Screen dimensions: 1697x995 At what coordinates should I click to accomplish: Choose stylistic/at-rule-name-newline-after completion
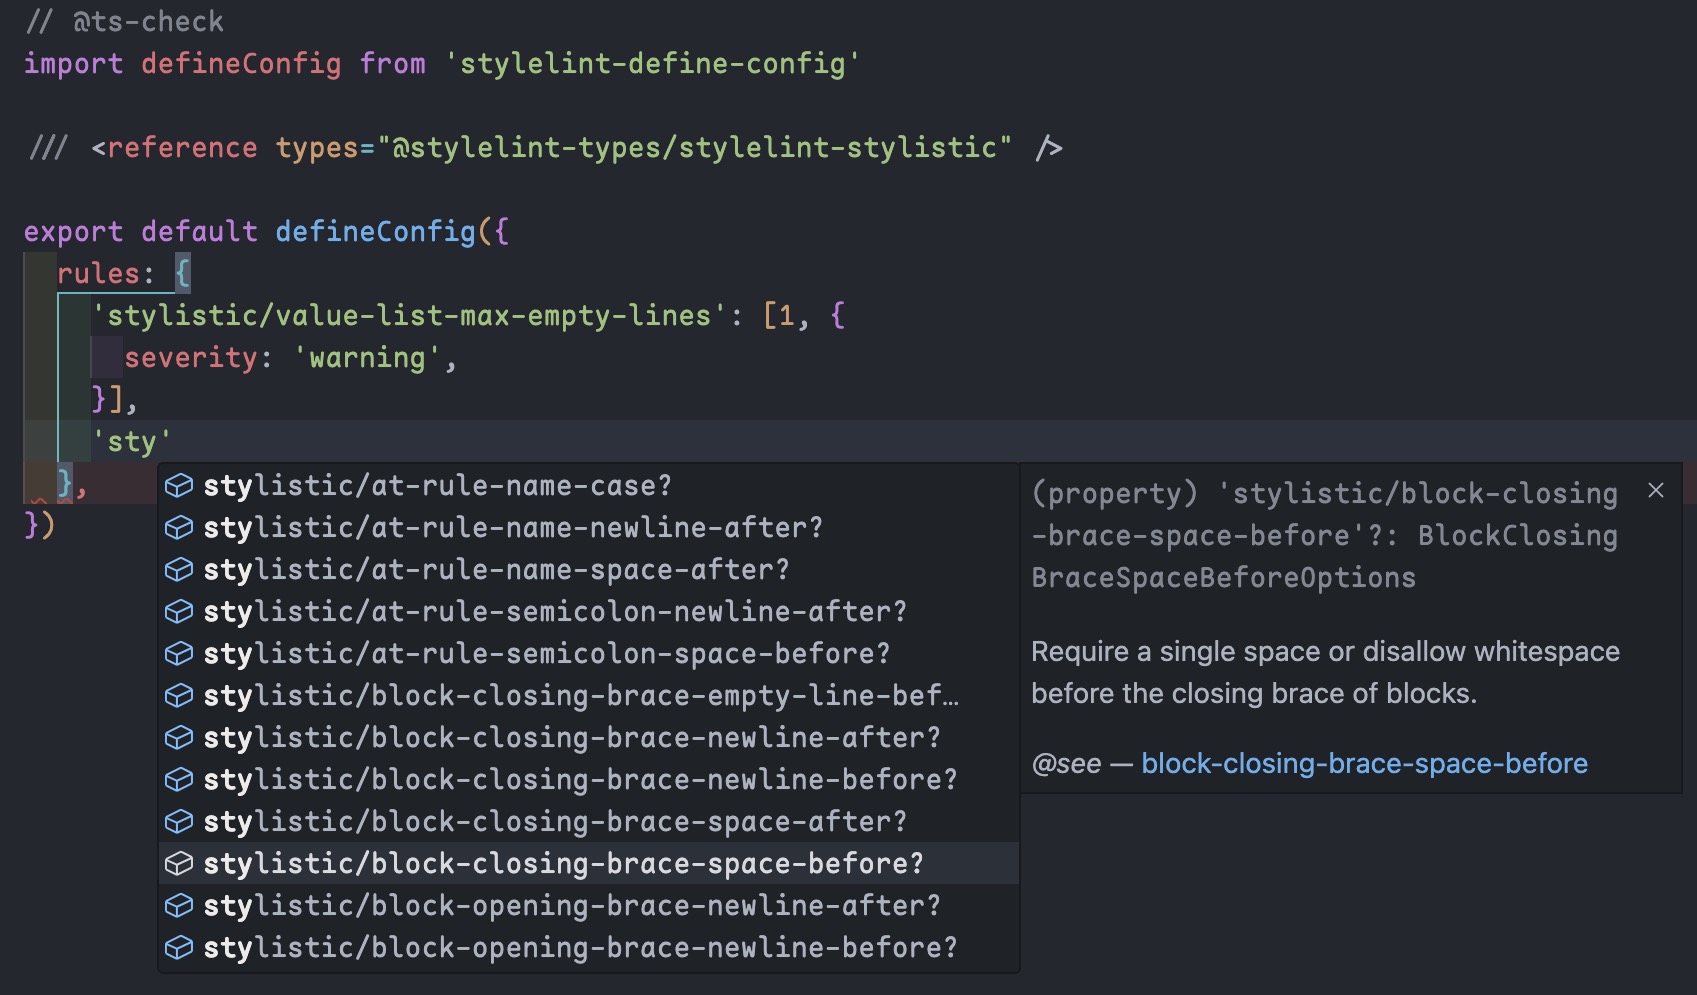[589, 528]
